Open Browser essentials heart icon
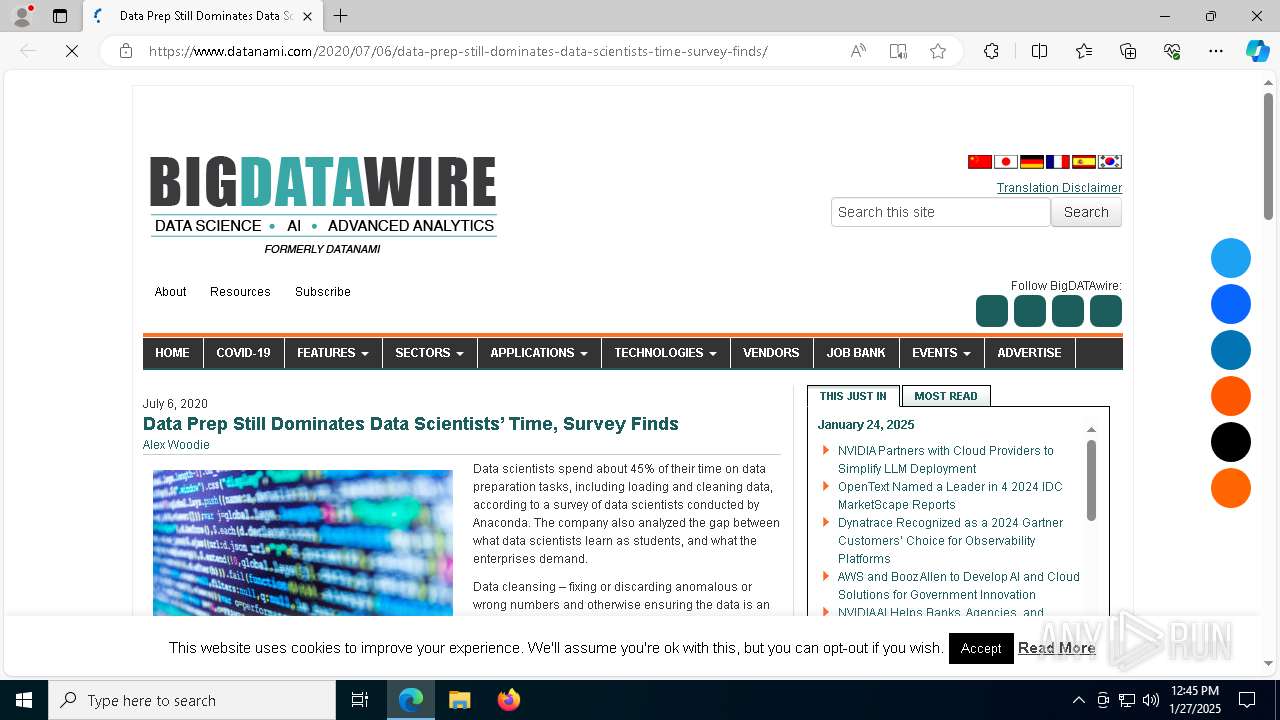 [x=1172, y=51]
